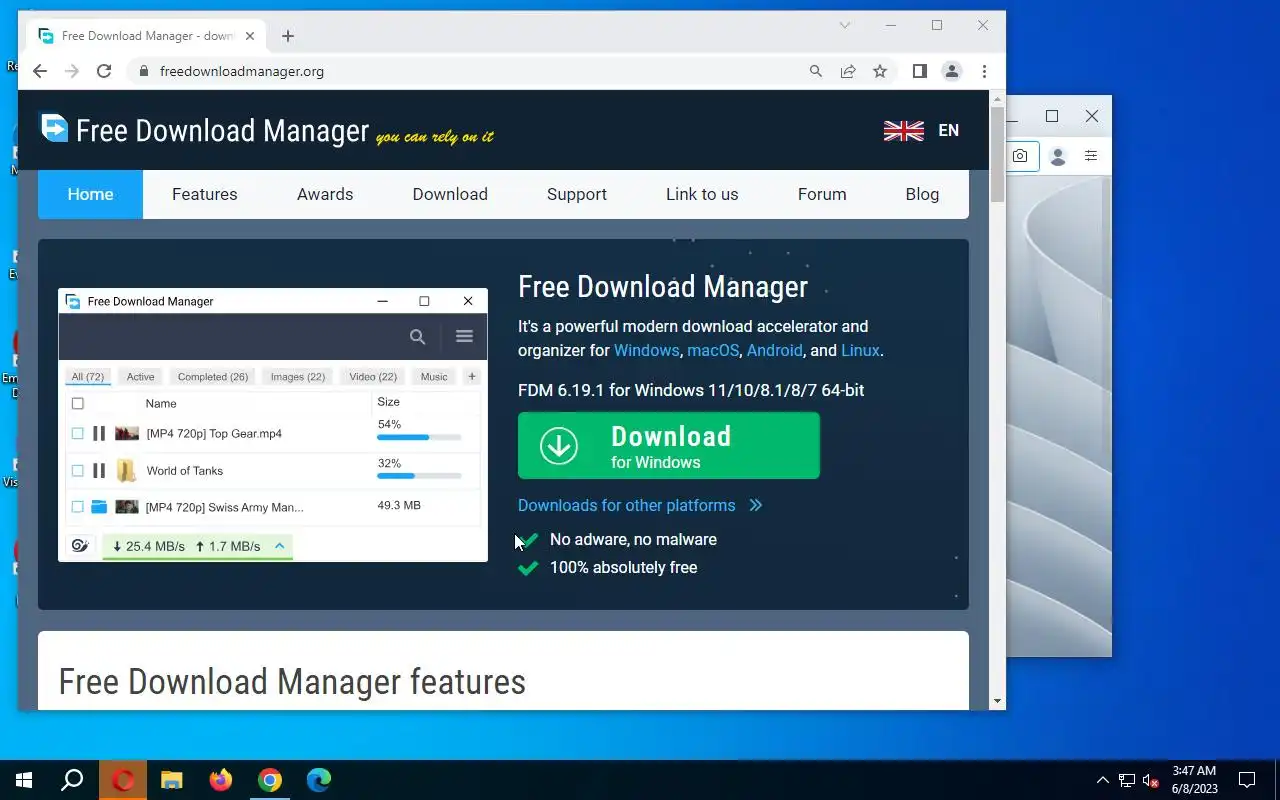
Task: Follow the Linux platform link
Action: click(860, 350)
